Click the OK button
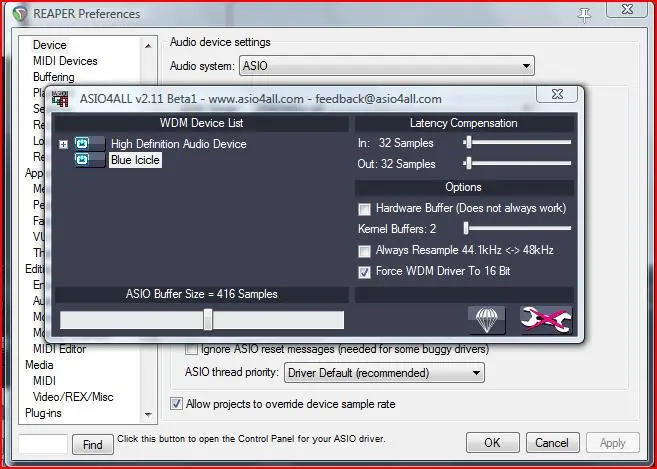Viewport: 657px width, 469px height. pos(492,443)
